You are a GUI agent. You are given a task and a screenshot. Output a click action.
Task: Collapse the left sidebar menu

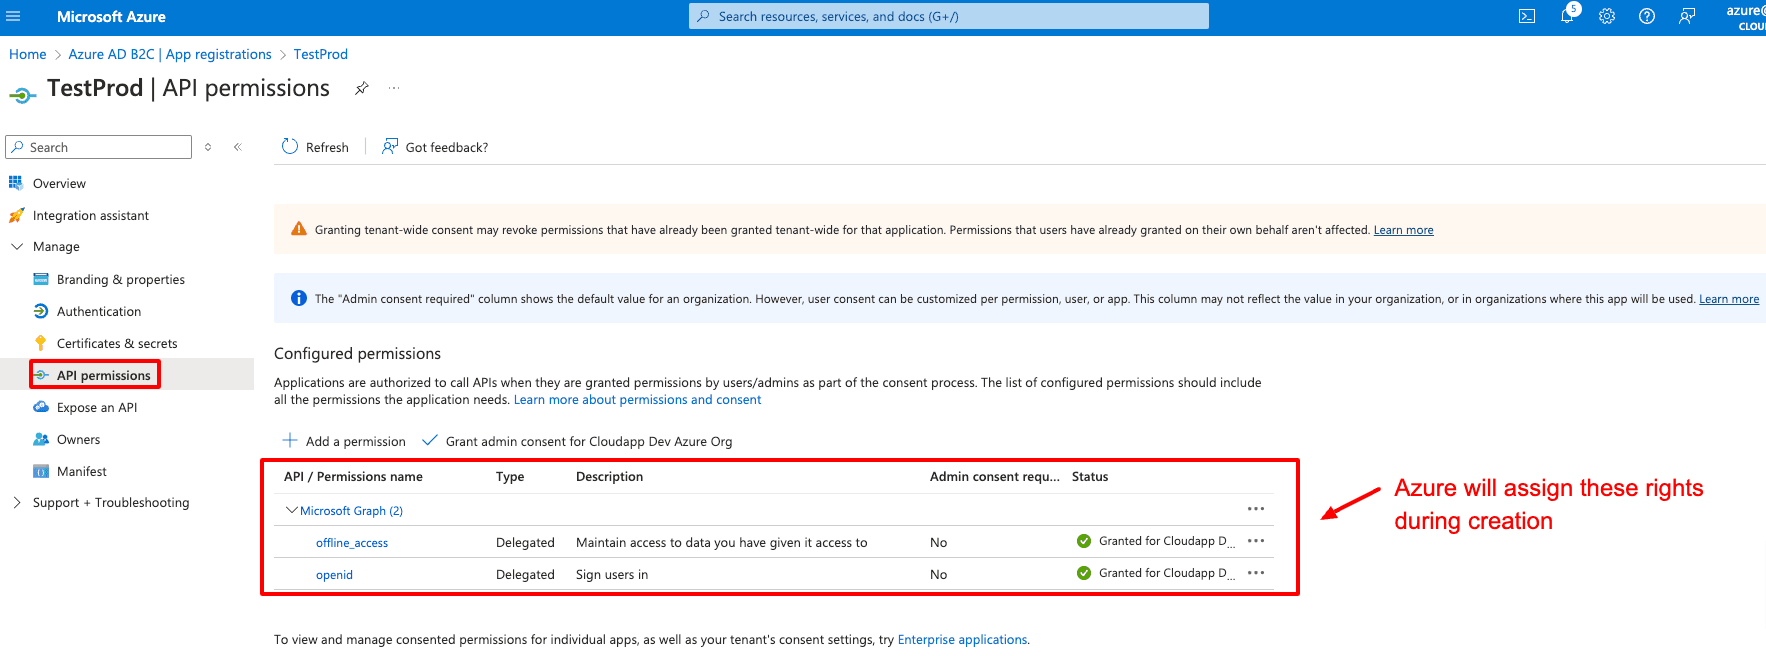[238, 147]
